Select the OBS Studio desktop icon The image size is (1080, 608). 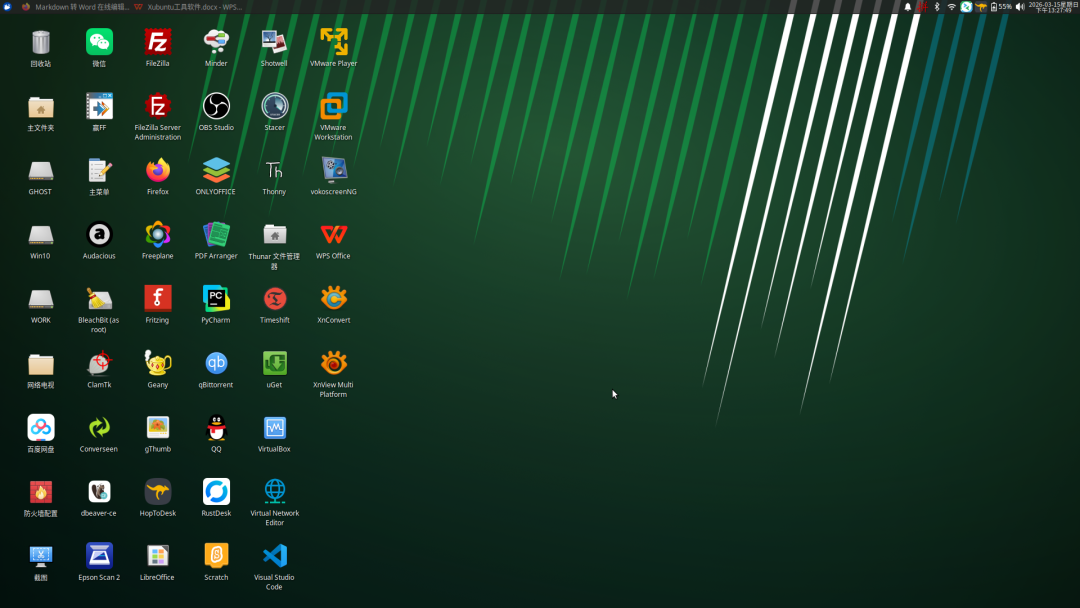coord(216,112)
